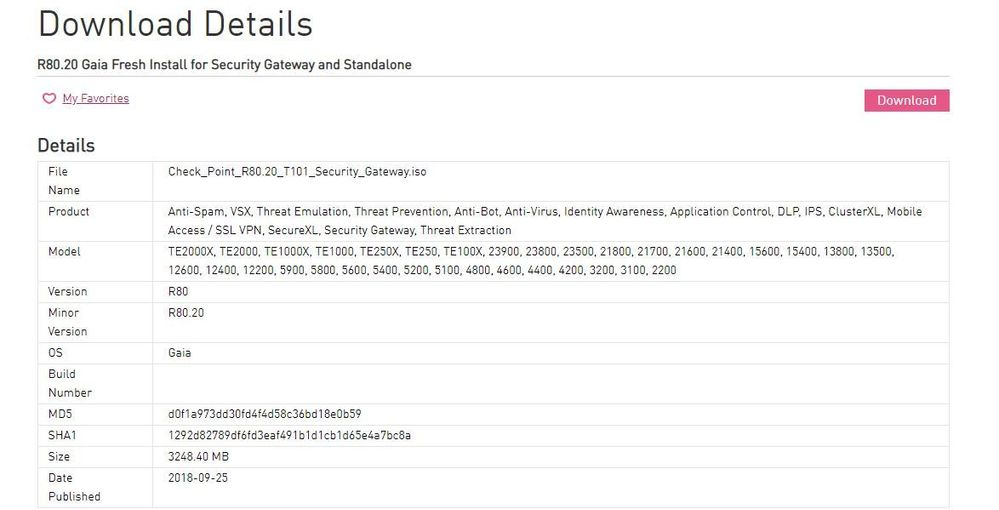Click the R80.20 Gaia Fresh Install subtitle
The image size is (999, 510).
point(225,65)
